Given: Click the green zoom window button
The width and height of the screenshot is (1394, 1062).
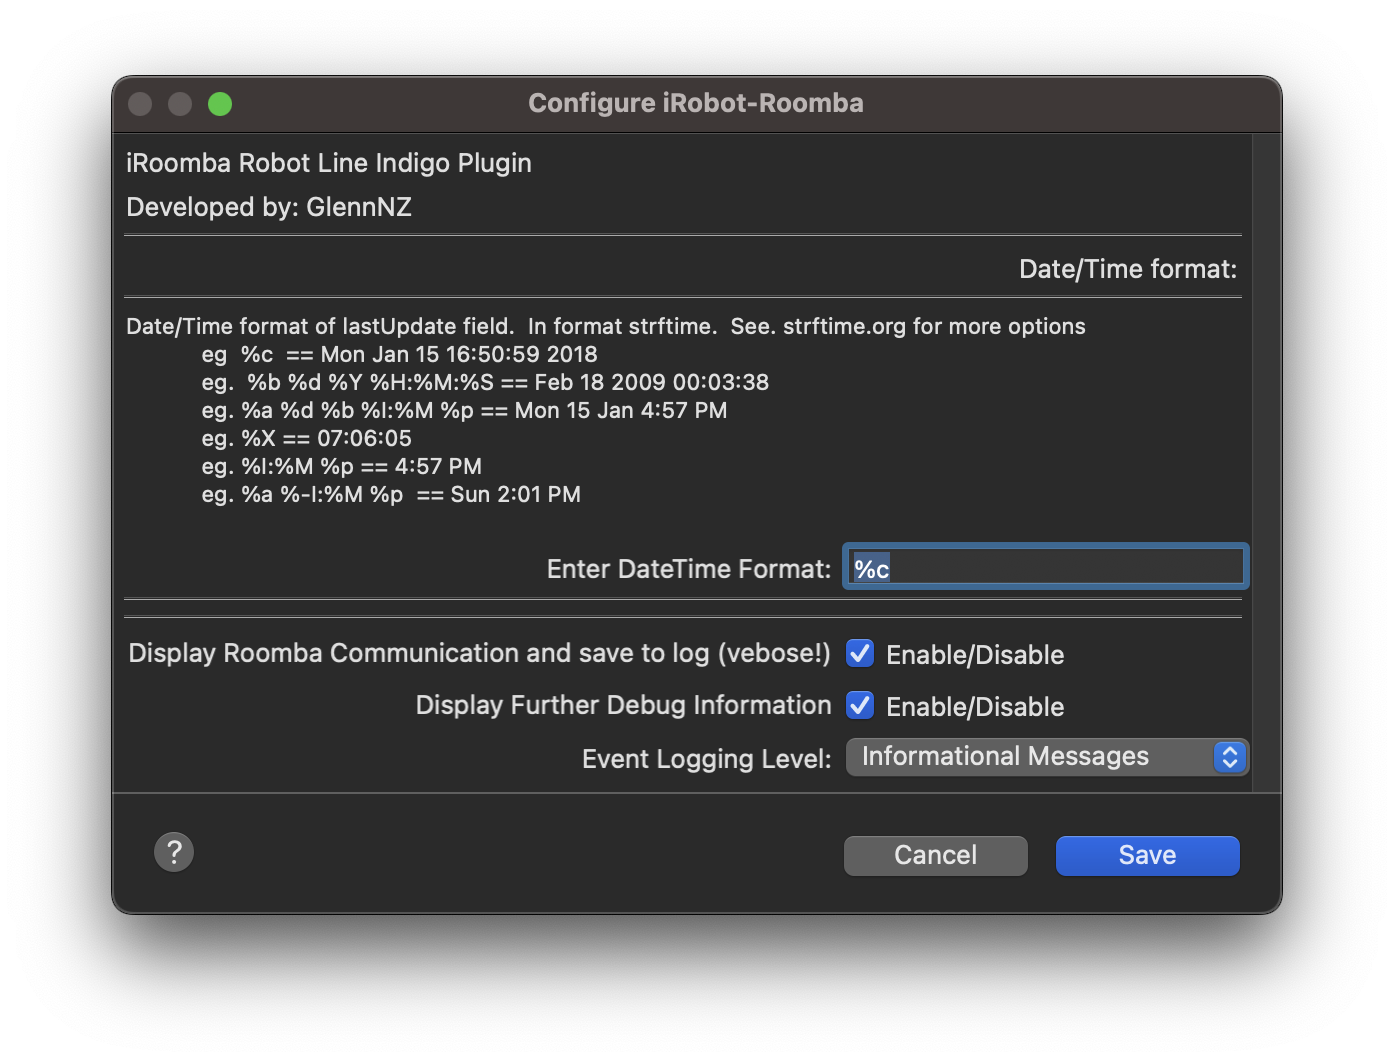Looking at the screenshot, I should 220,104.
